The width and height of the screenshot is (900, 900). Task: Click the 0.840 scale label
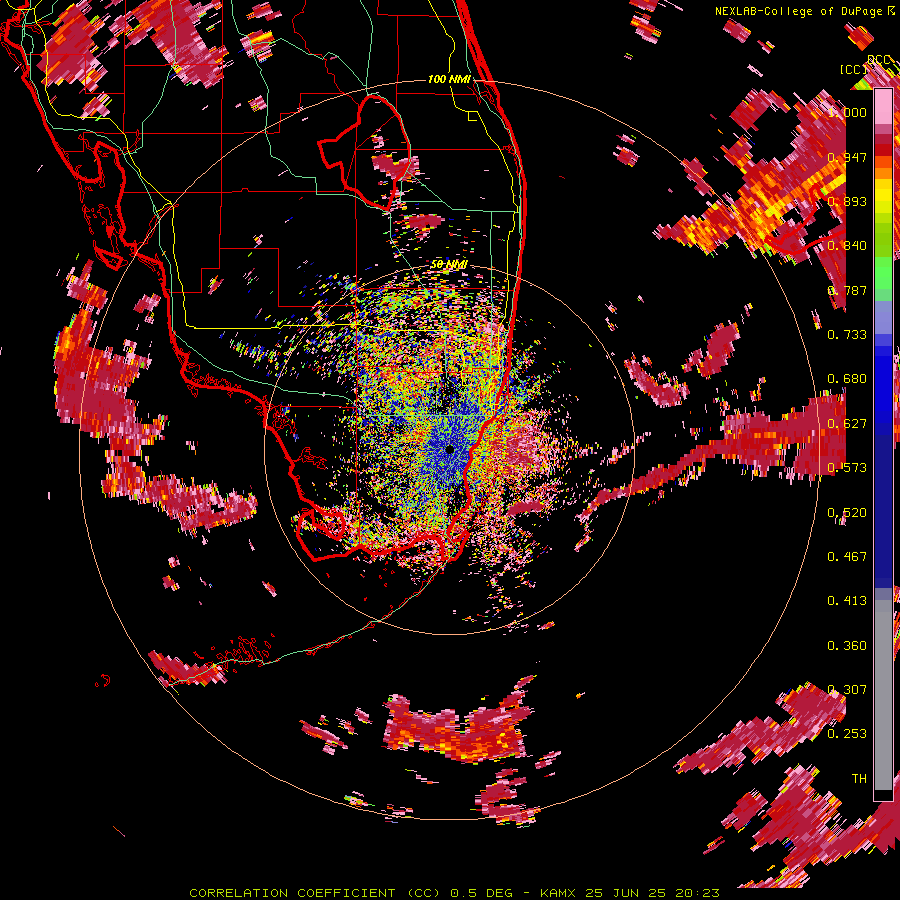click(x=847, y=246)
